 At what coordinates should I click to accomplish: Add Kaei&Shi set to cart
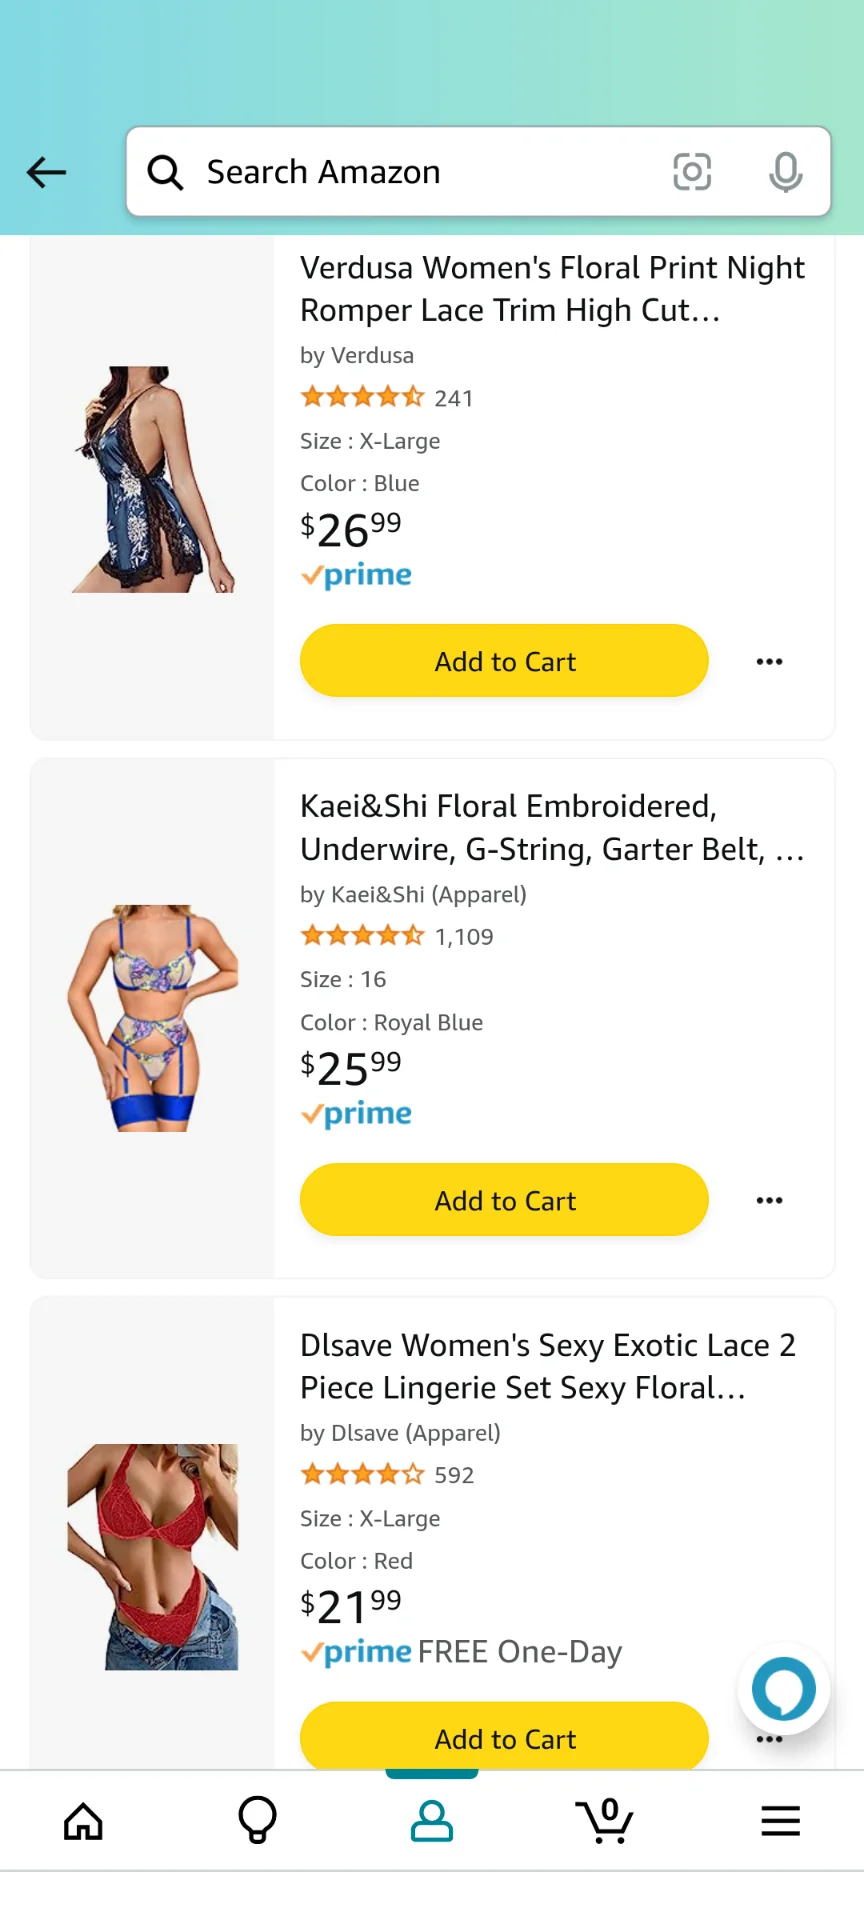[504, 1200]
